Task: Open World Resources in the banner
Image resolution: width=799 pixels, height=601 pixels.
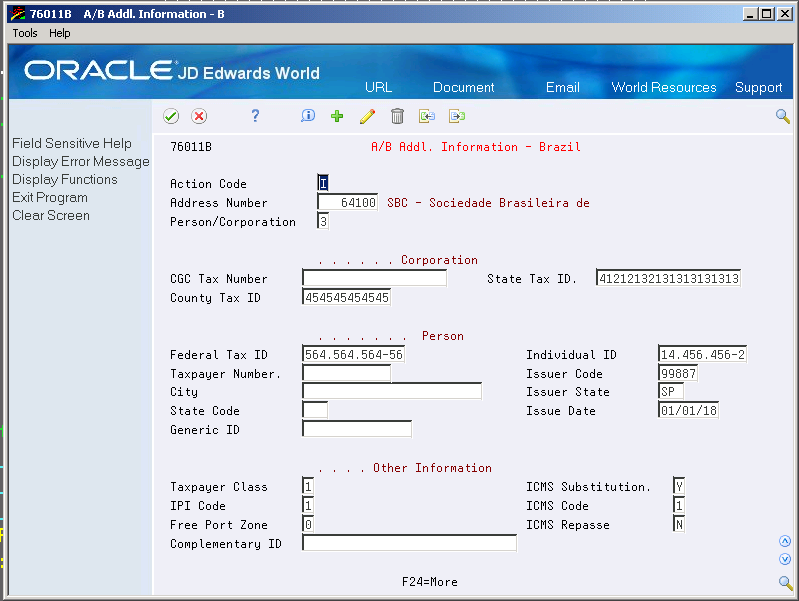Action: [x=664, y=87]
